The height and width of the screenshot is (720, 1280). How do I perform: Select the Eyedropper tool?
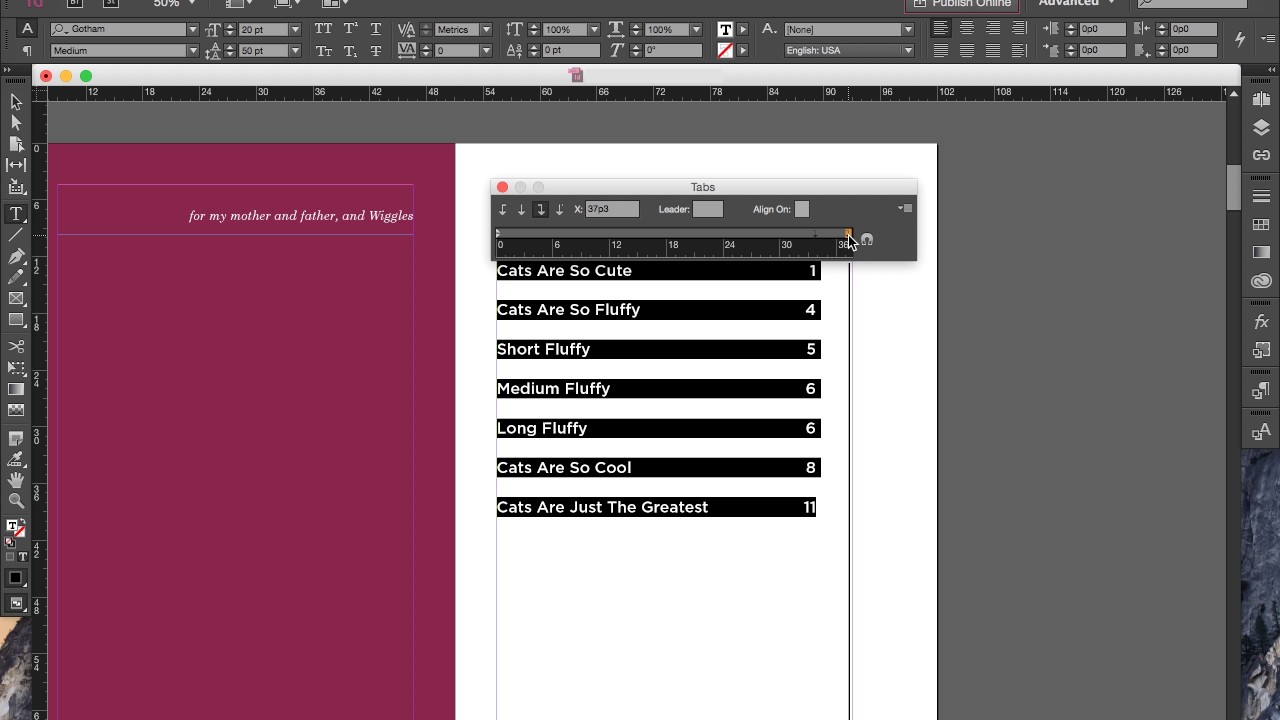click(x=16, y=459)
